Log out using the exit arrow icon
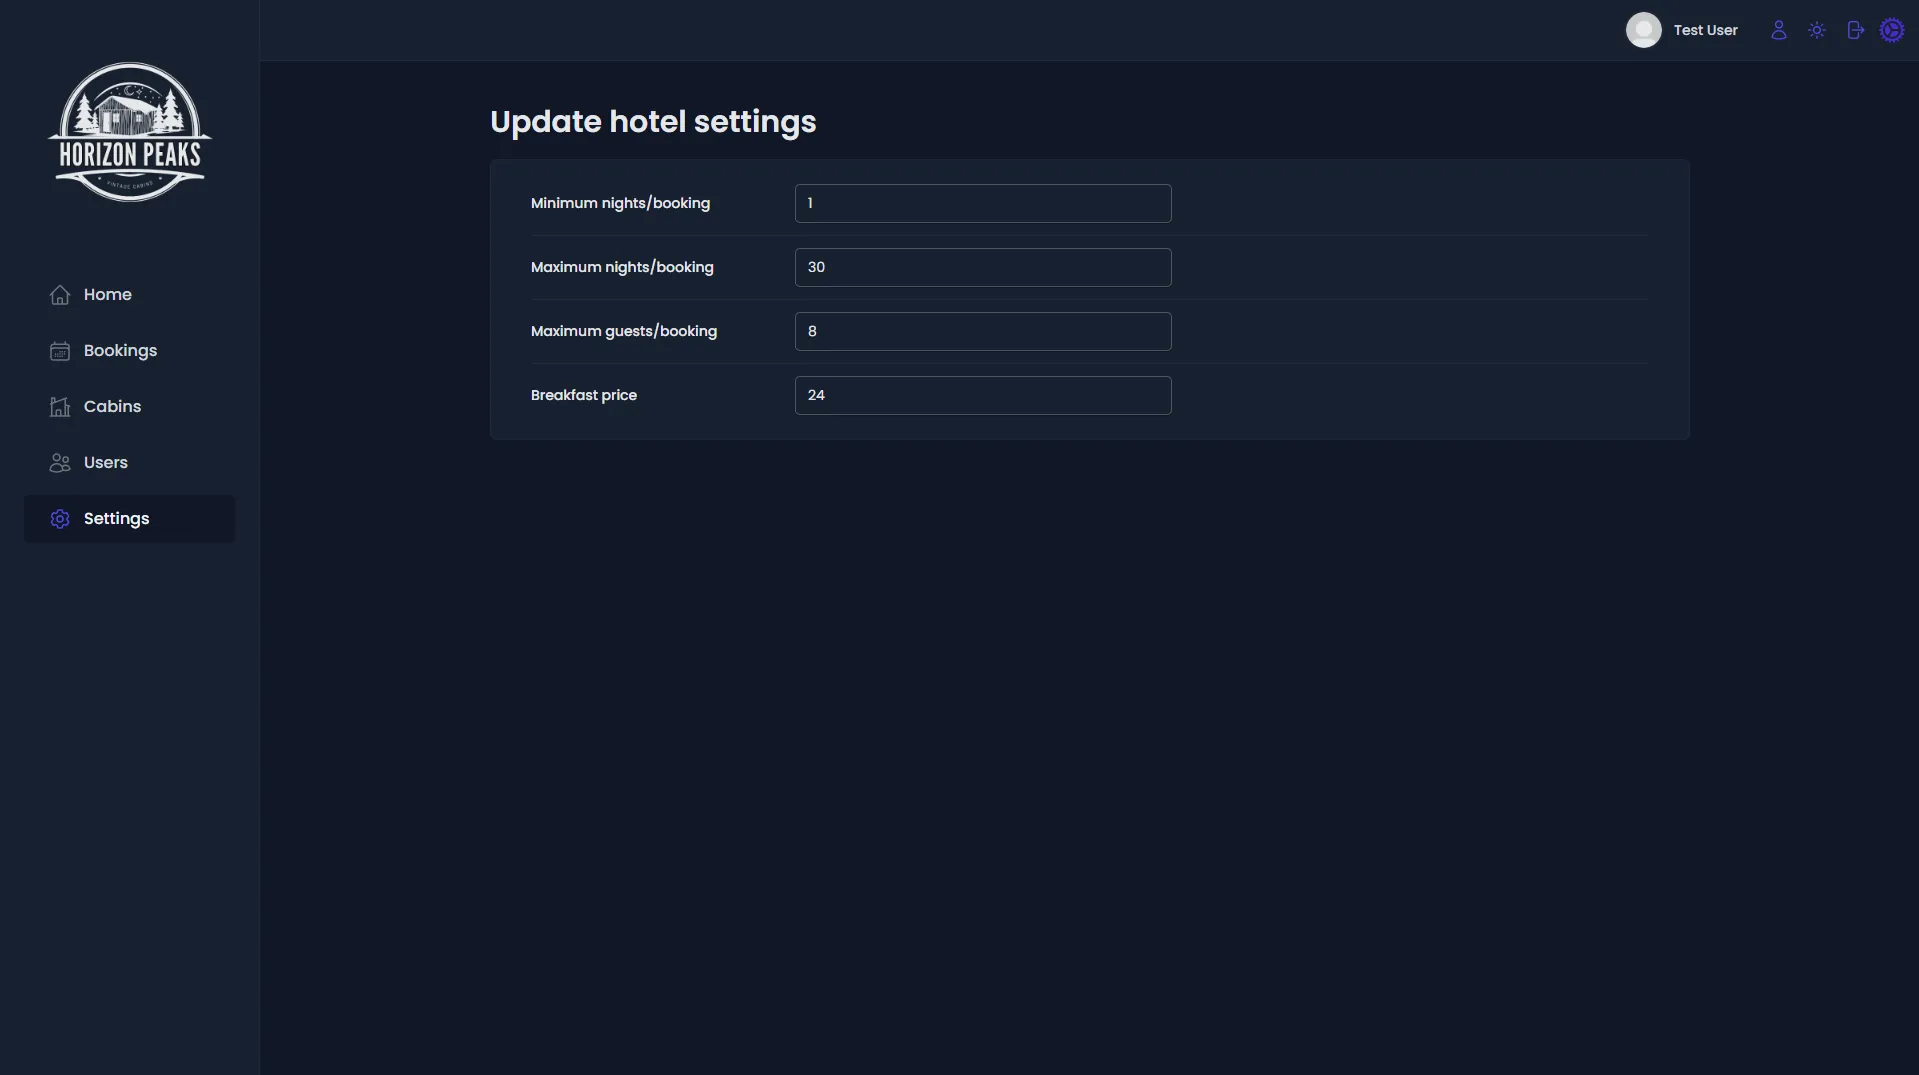The width and height of the screenshot is (1919, 1075). click(1856, 30)
